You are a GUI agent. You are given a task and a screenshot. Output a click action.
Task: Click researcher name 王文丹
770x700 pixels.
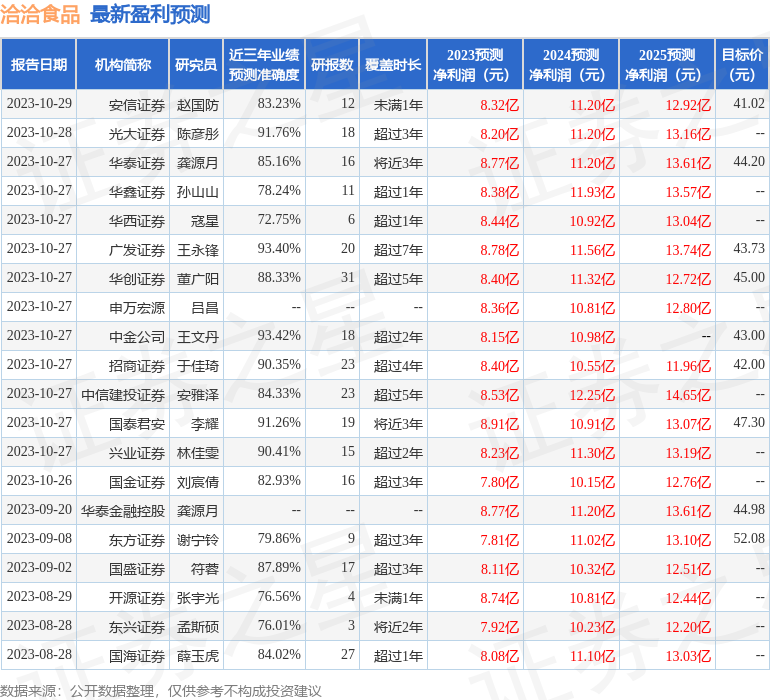197,337
